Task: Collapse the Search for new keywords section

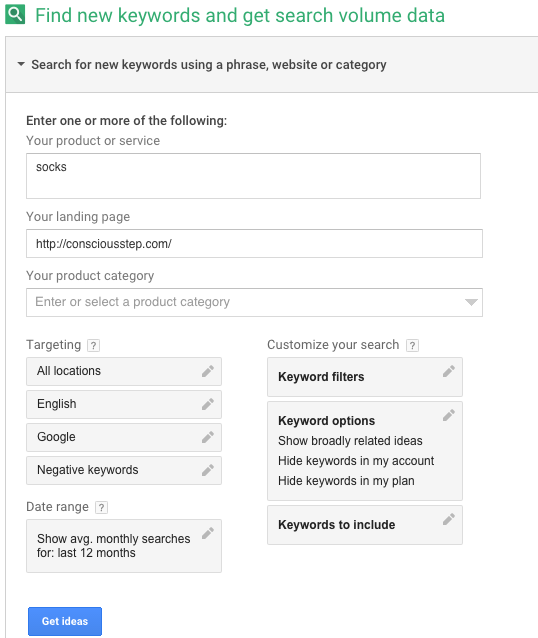Action: [x=21, y=64]
